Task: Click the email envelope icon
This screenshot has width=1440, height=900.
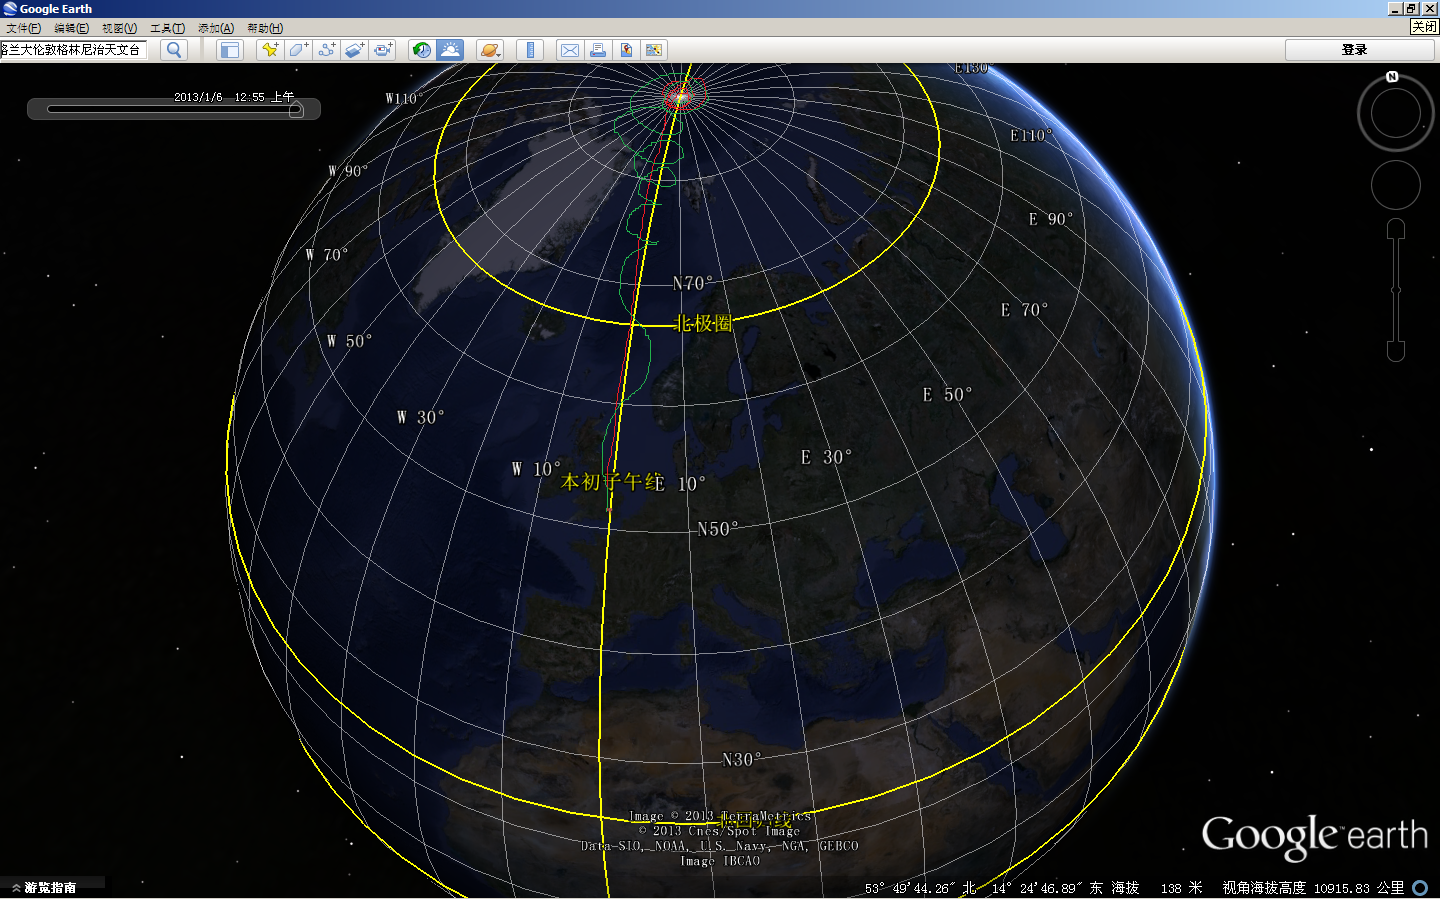Action: (570, 50)
